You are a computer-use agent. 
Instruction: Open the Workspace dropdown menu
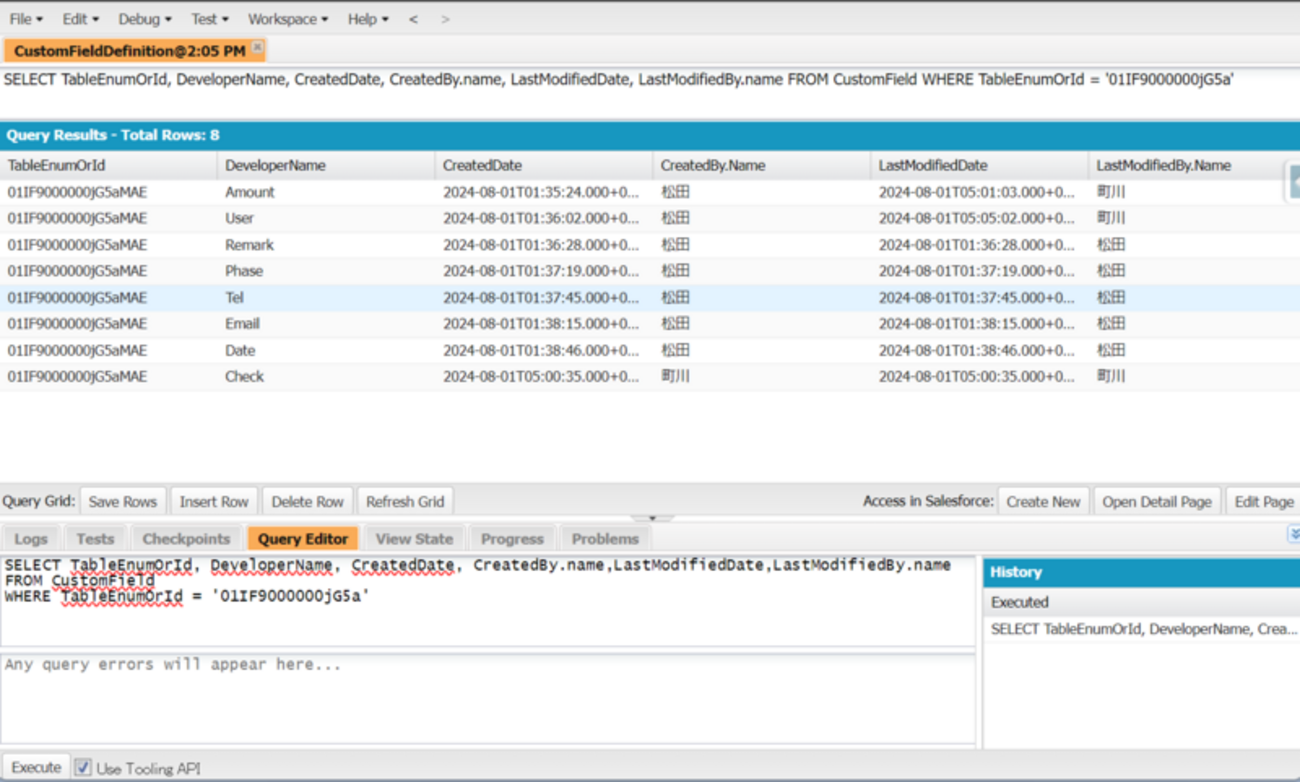(x=288, y=19)
